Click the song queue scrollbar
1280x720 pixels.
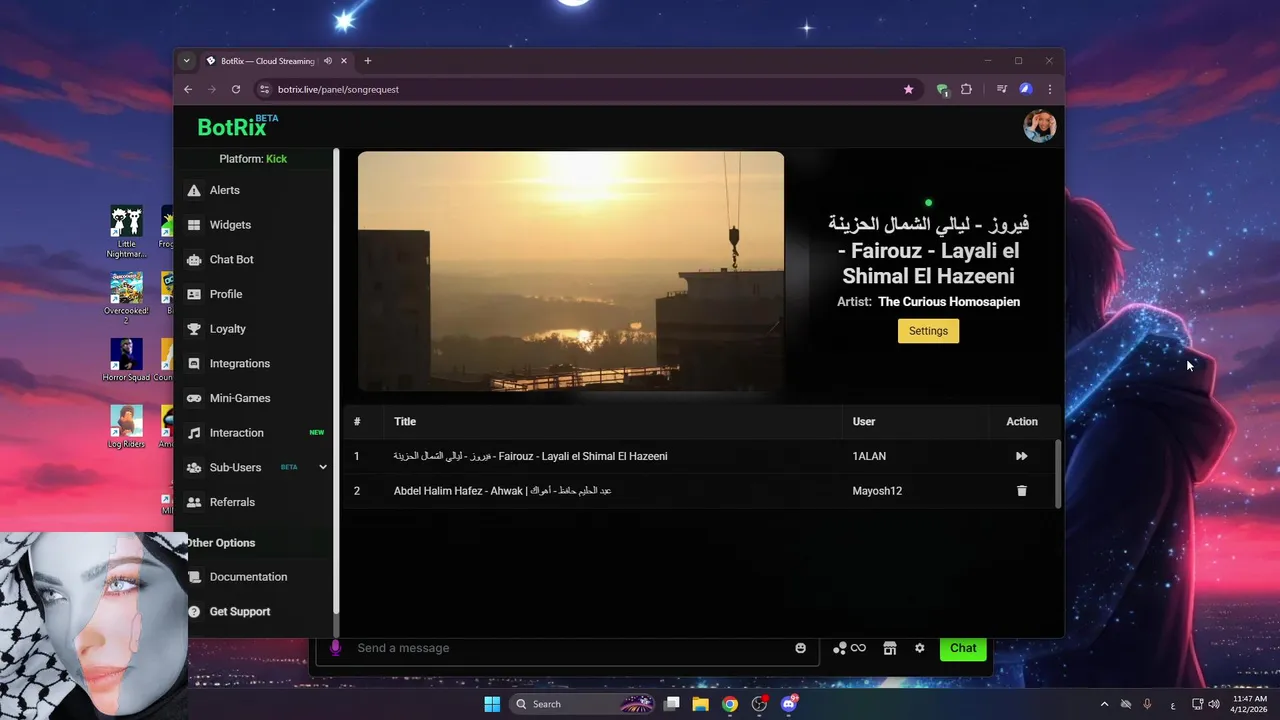[1058, 472]
